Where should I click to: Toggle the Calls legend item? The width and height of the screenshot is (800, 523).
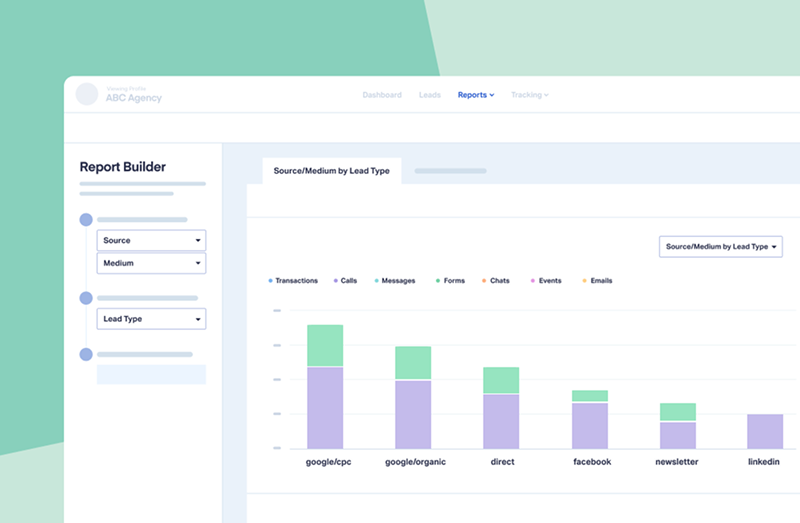(x=345, y=281)
